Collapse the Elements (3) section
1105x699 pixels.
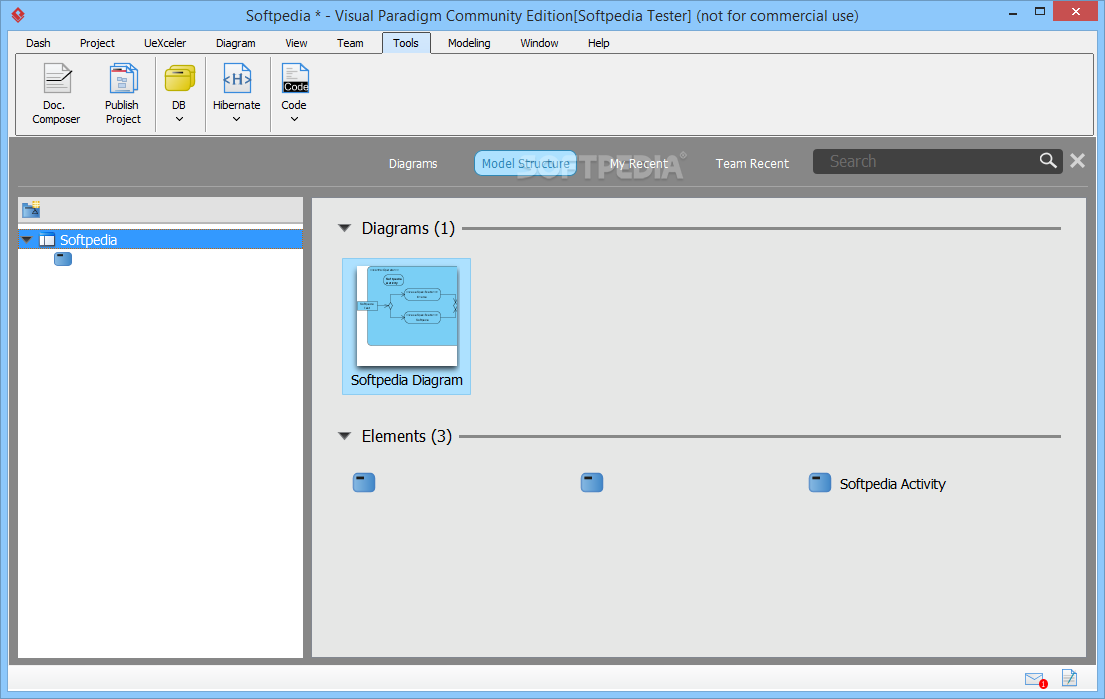[345, 435]
